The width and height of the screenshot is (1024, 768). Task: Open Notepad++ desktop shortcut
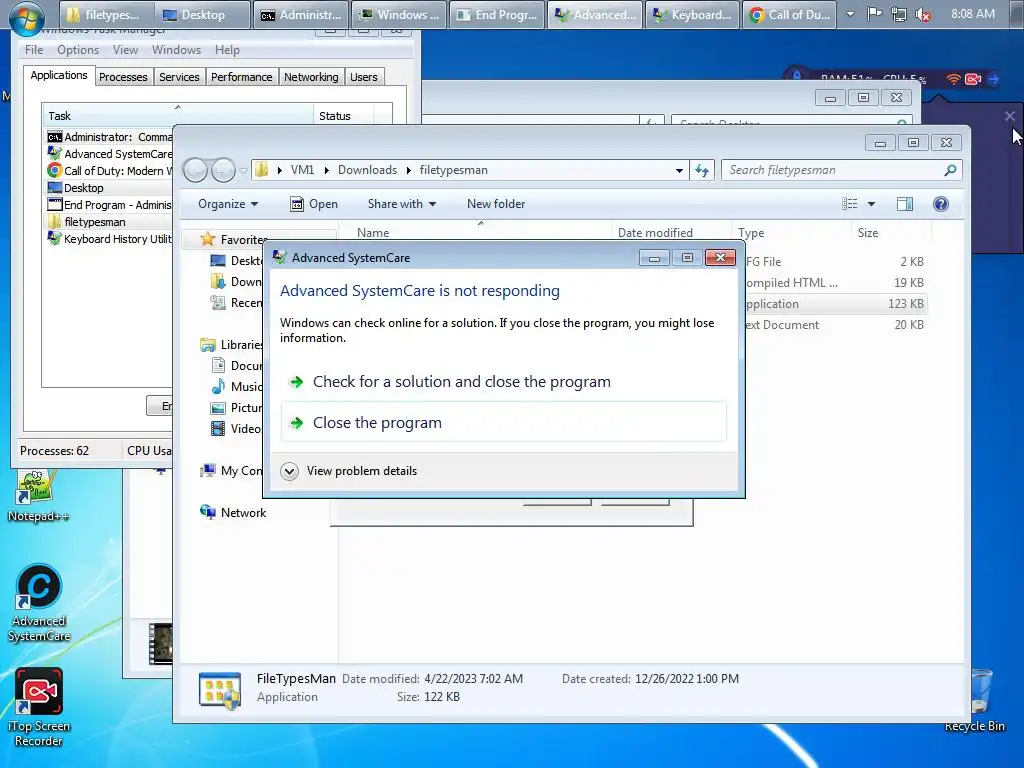(37, 496)
